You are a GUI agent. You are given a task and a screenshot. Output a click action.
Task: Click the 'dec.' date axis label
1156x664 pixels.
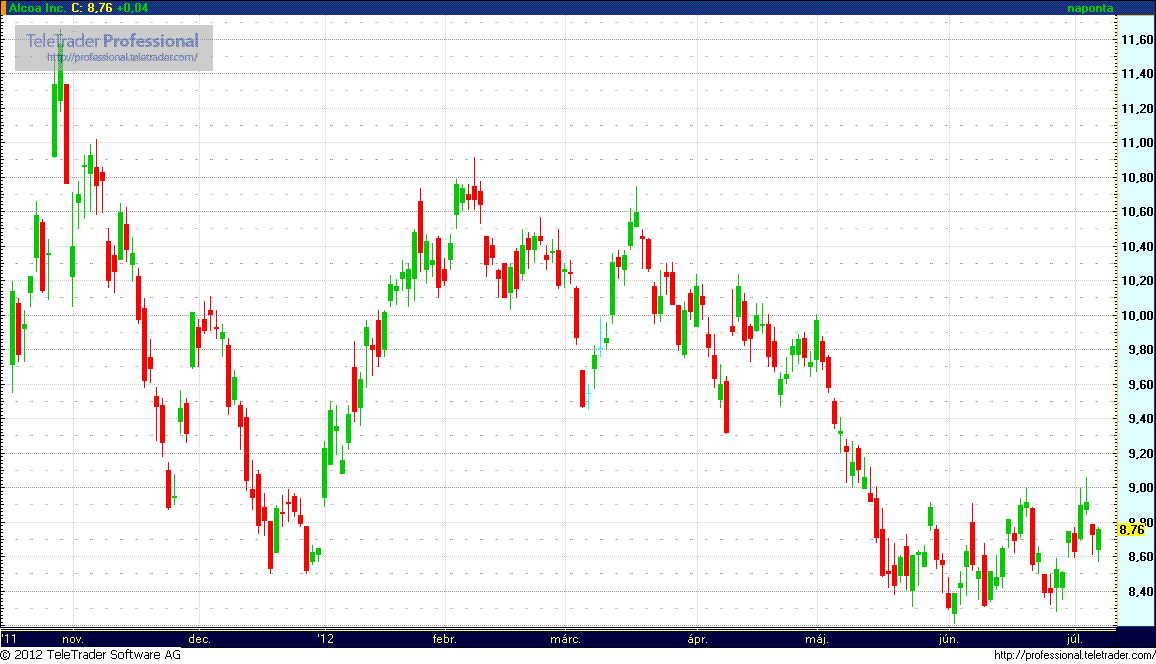pos(199,639)
